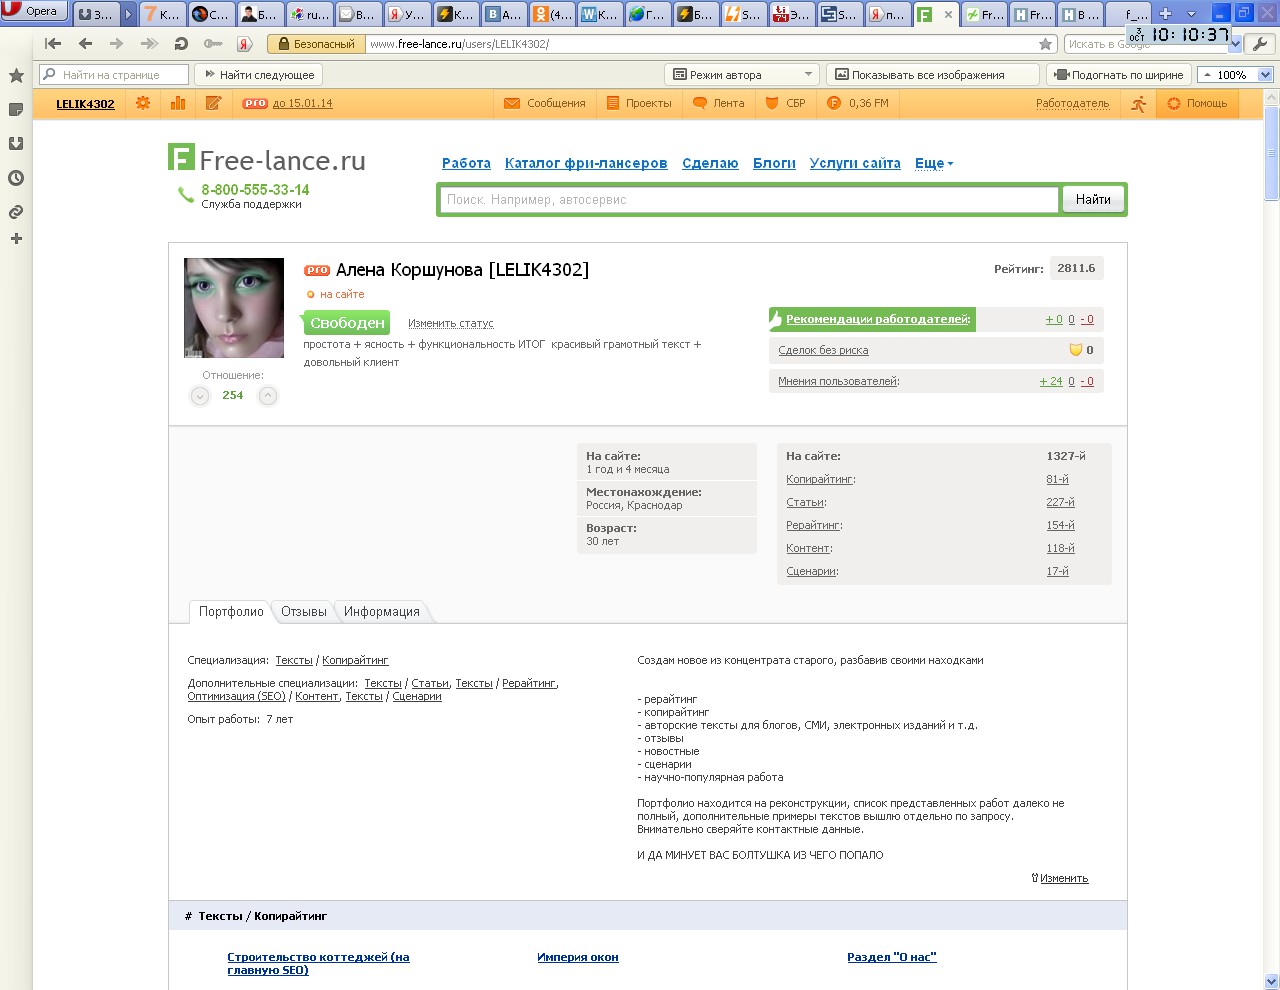This screenshot has width=1280, height=990.
Task: Open statistics bar chart icon
Action: pyautogui.click(x=178, y=103)
